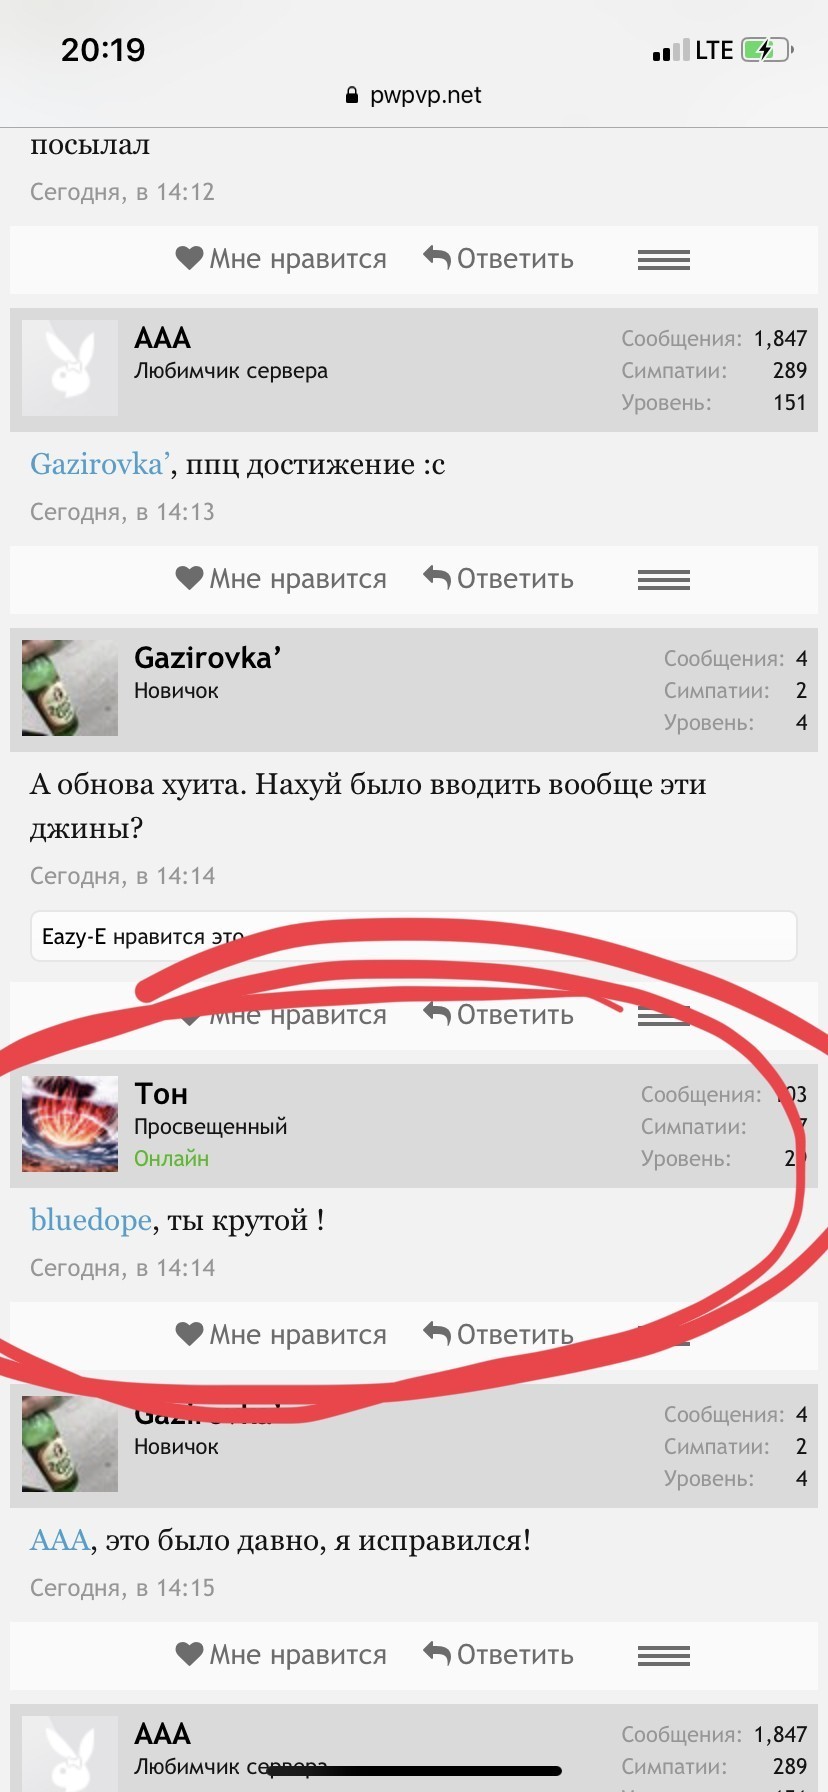Tap Ответить under AAA's 14:13 post

click(x=498, y=578)
